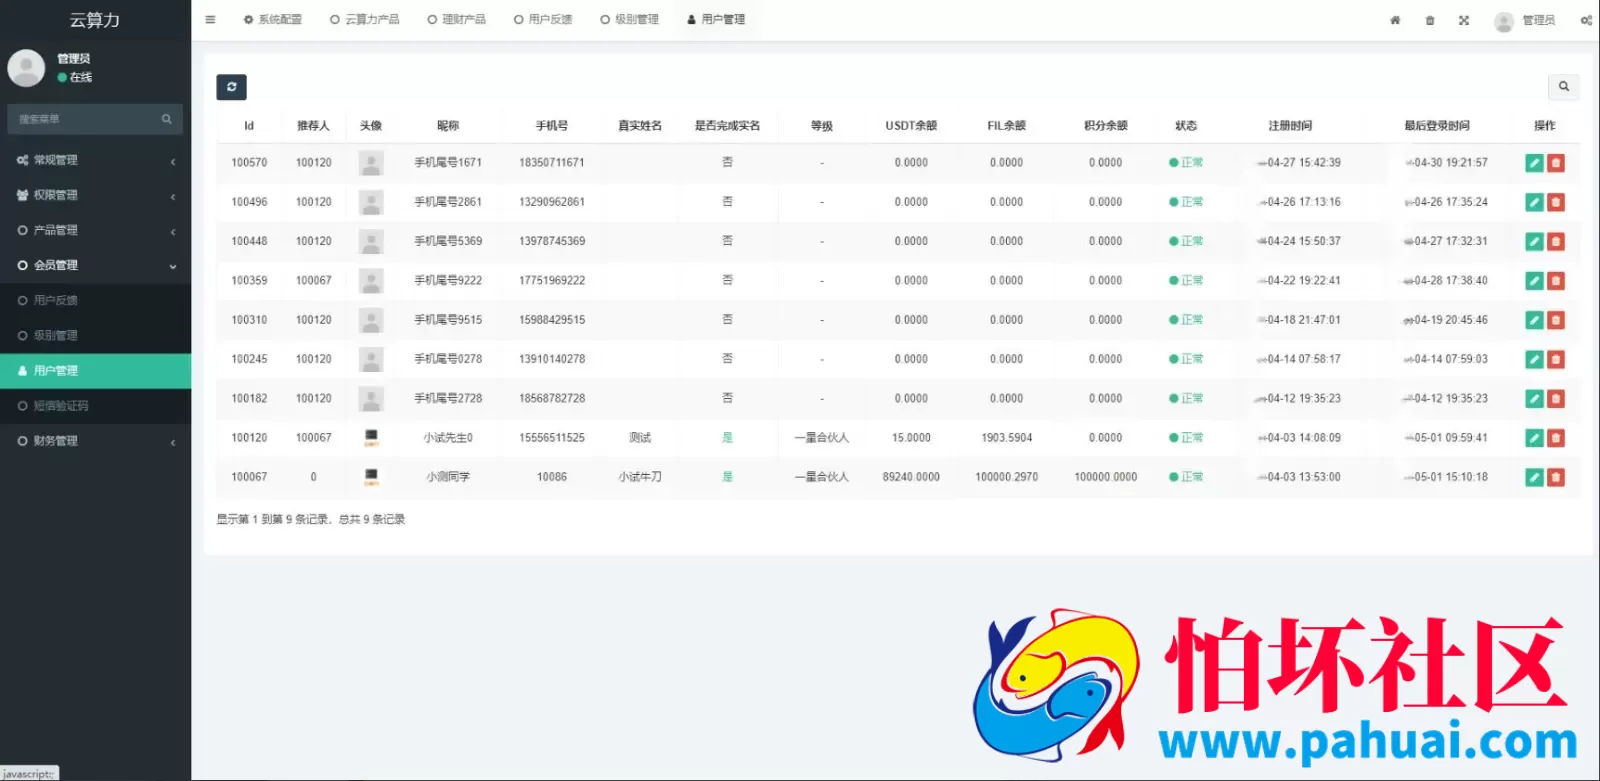Viewport: 1600px width, 781px height.
Task: Click nickname 手机尾号2861
Action: click(448, 202)
